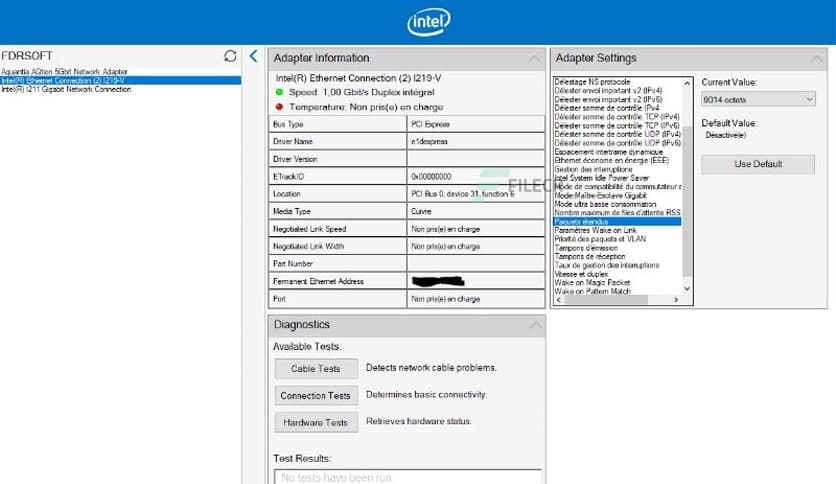The image size is (836, 484).
Task: Select Gestion des interruptions setting
Action: (593, 169)
